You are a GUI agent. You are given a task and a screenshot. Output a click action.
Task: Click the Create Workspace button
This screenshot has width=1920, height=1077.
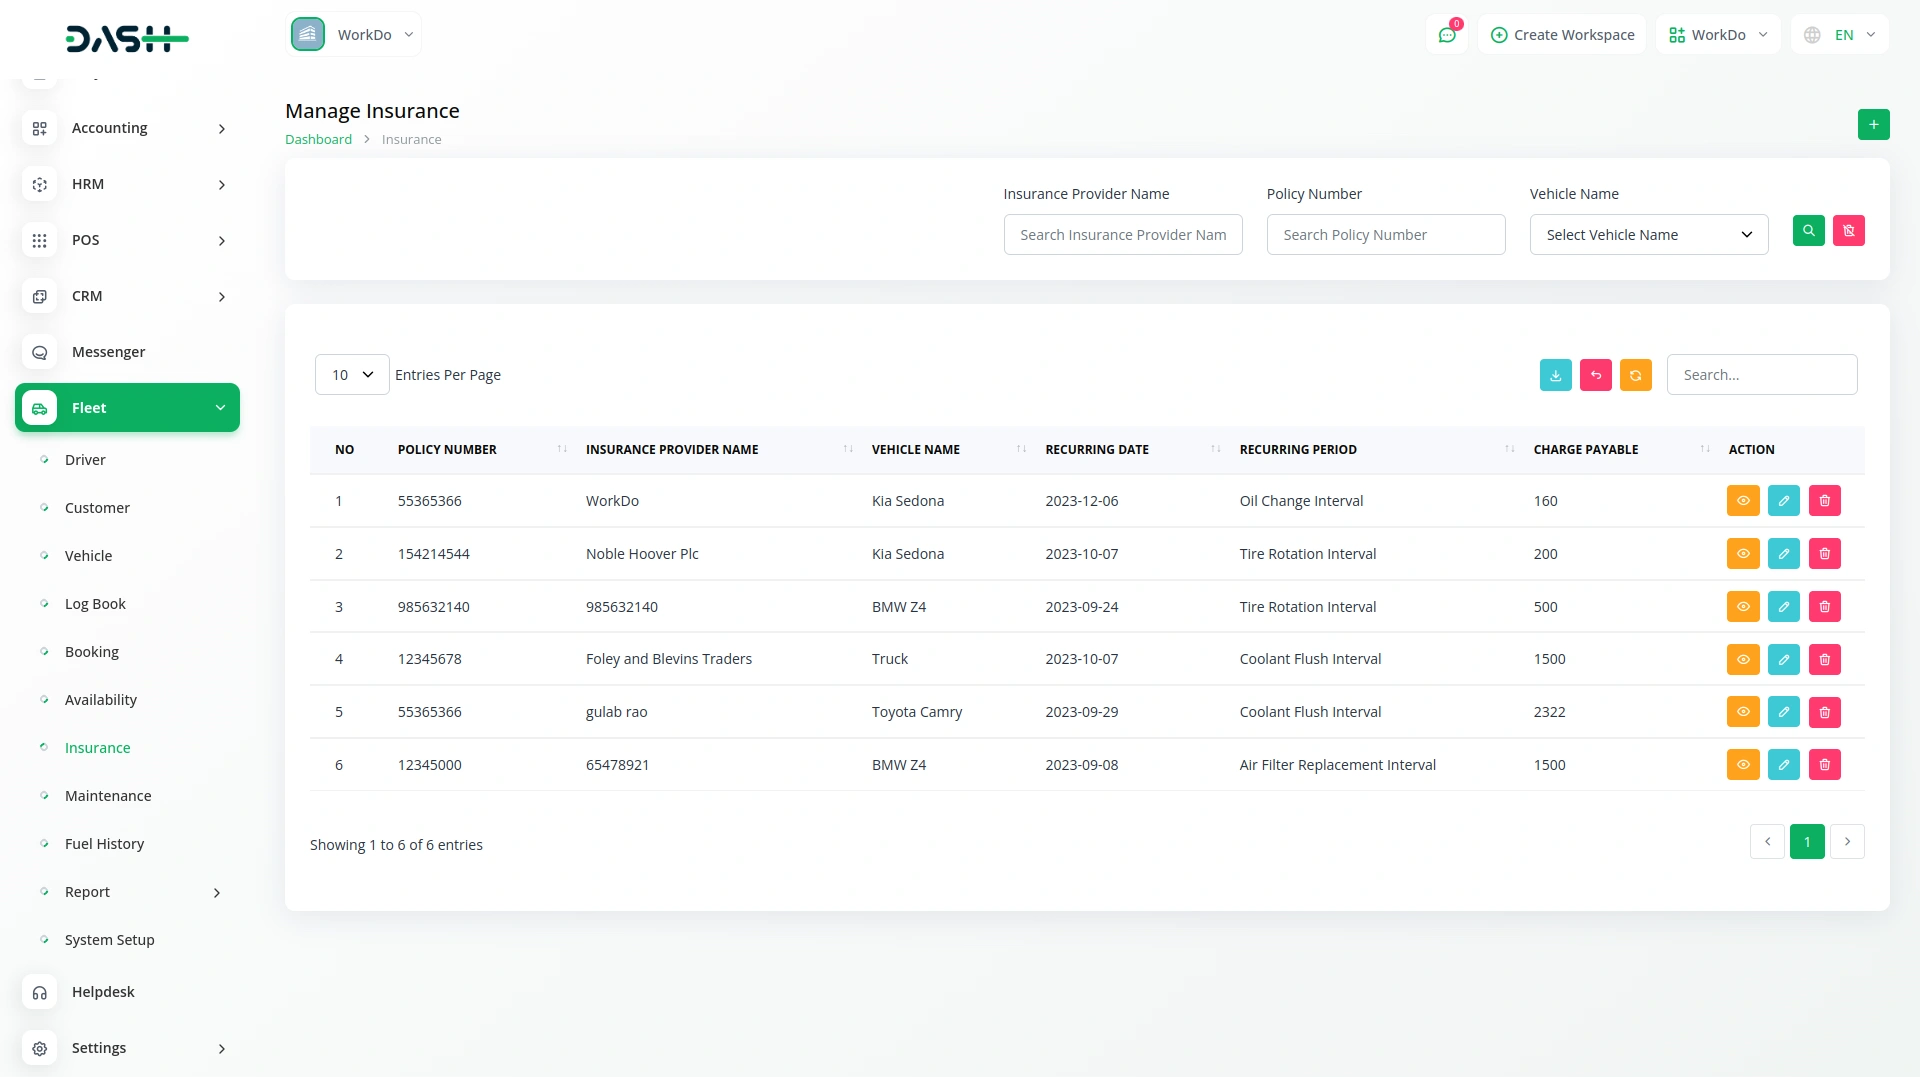pyautogui.click(x=1562, y=35)
